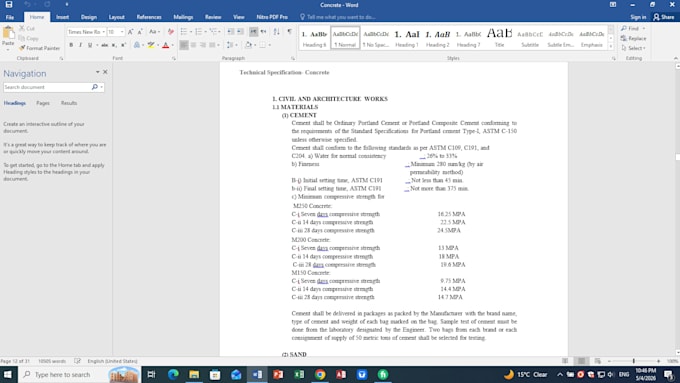This screenshot has height=383, width=680.
Task: Open the multilevel list dropdown
Action: (220, 32)
